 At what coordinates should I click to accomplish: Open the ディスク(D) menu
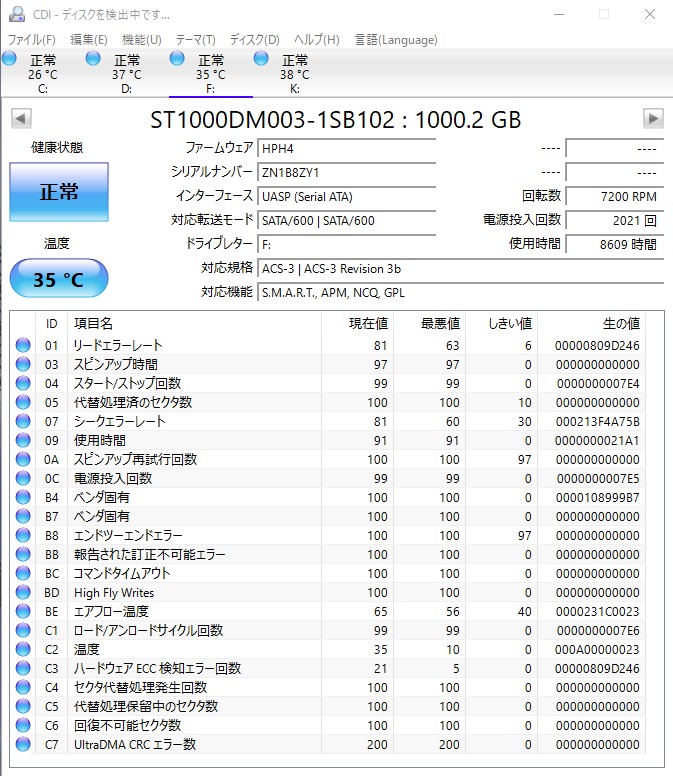[x=254, y=40]
